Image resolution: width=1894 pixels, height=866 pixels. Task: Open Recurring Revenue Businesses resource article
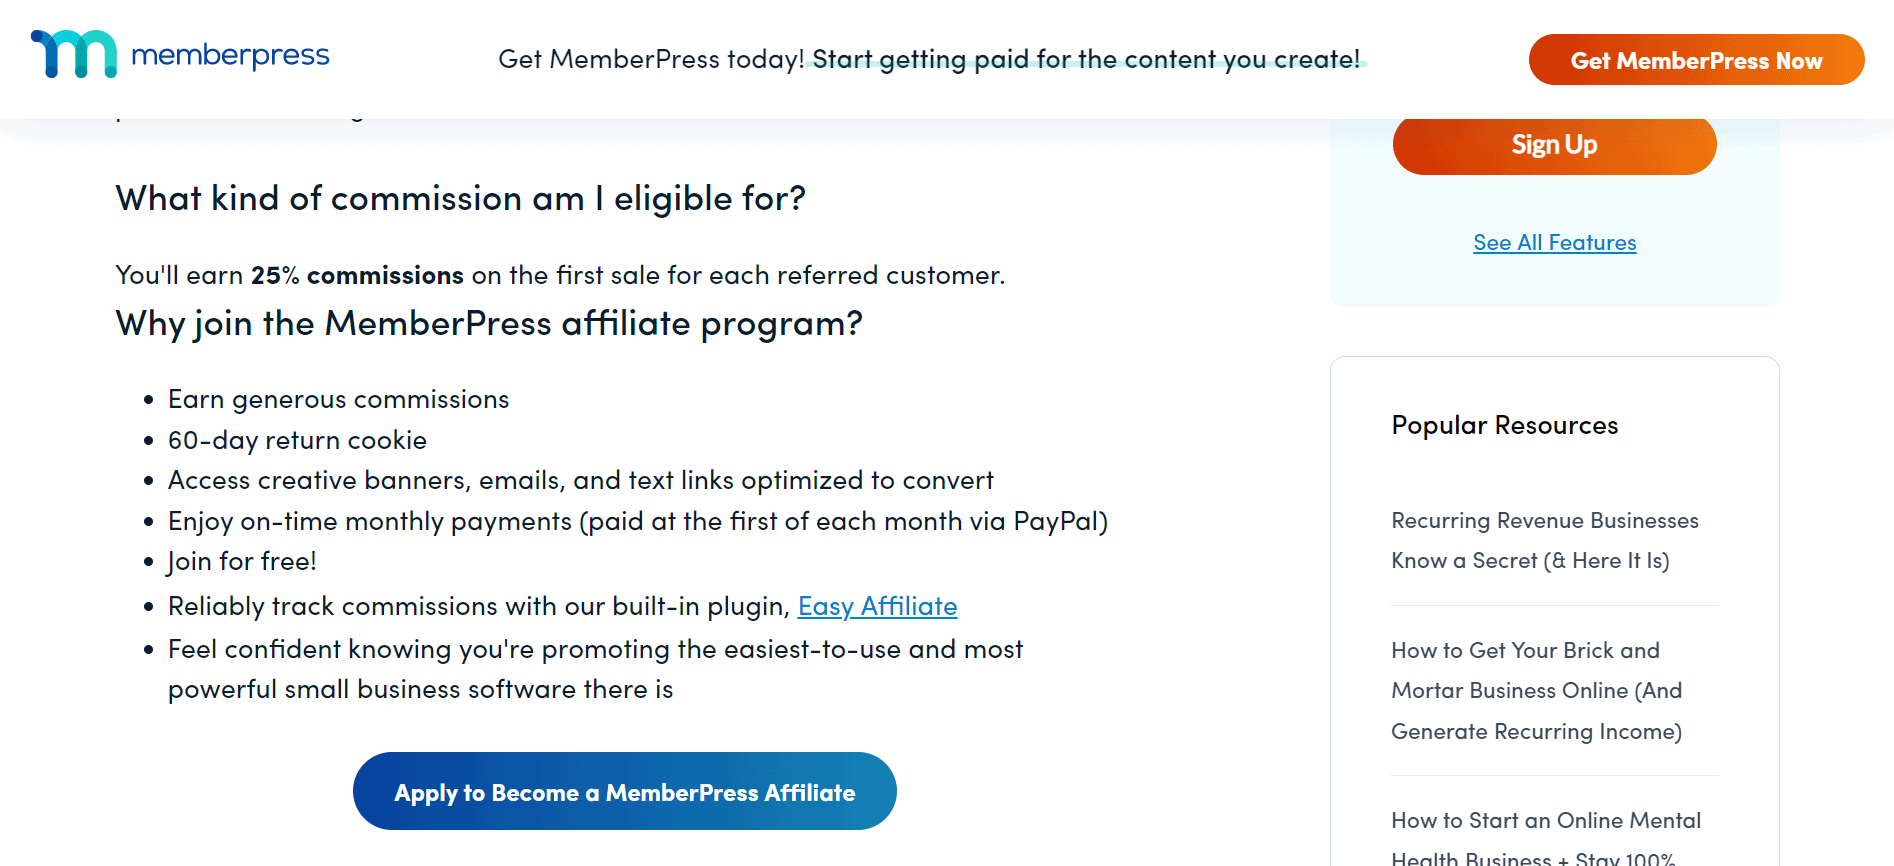[x=1544, y=540]
